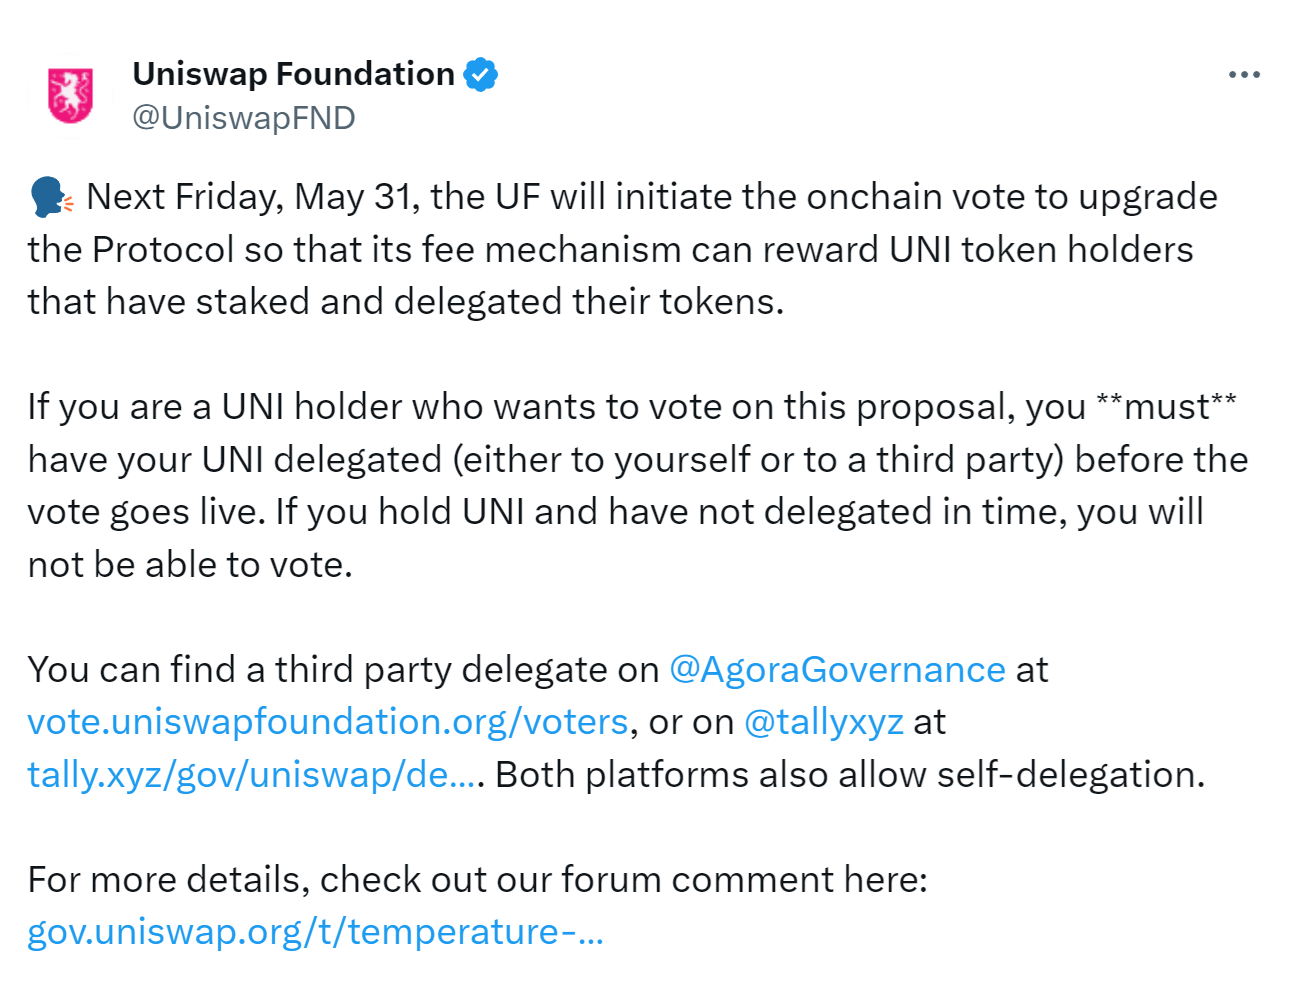Image resolution: width=1292 pixels, height=990 pixels.
Task: Open the @tallyxyz mention
Action: tap(824, 722)
